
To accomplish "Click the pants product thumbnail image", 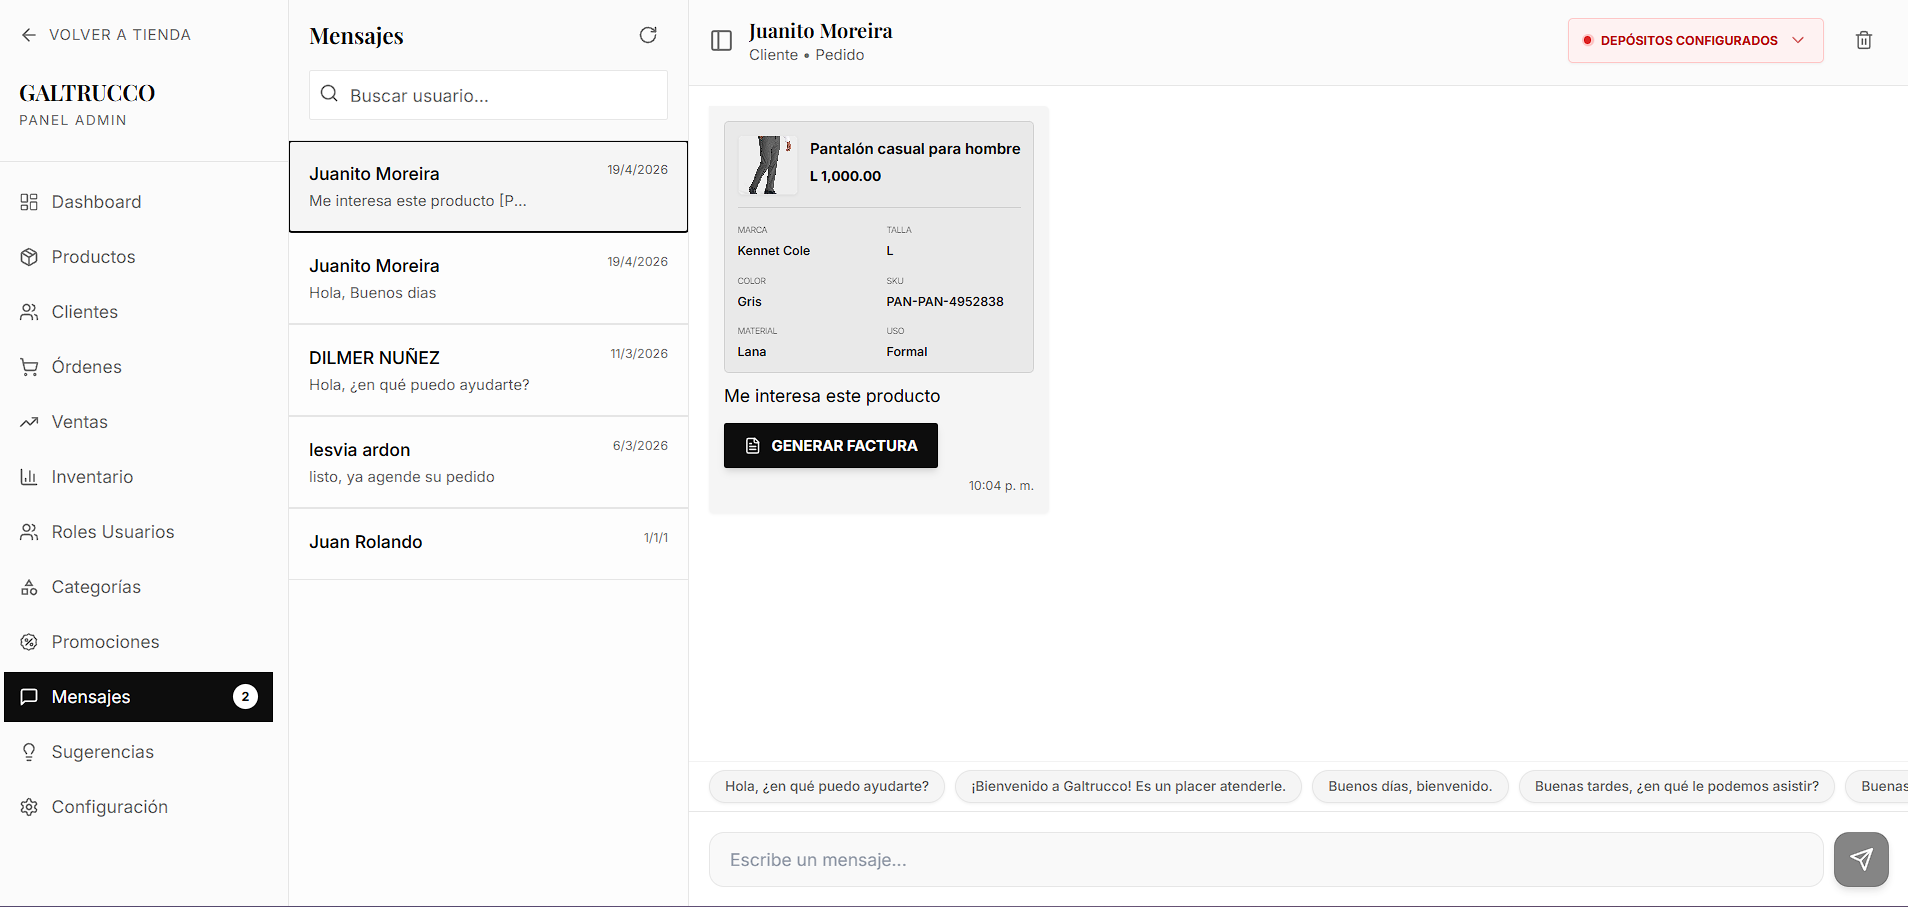I will 767,165.
